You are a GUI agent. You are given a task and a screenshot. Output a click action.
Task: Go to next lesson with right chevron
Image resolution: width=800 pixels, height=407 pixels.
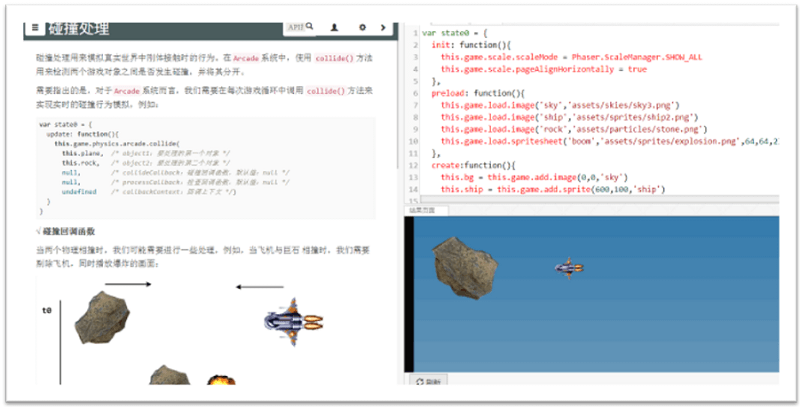(x=383, y=28)
